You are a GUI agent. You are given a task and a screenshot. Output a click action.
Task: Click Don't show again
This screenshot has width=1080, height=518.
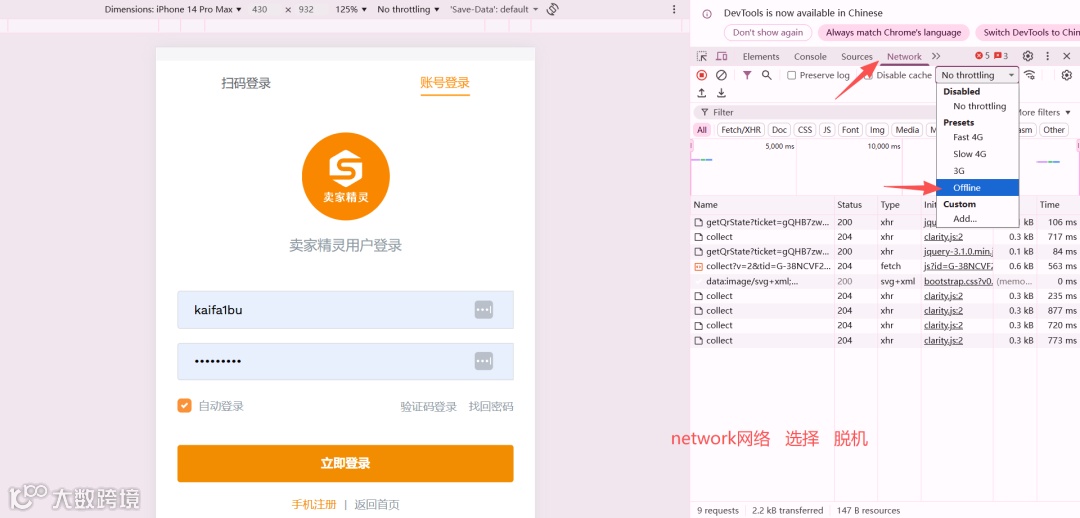tap(767, 32)
